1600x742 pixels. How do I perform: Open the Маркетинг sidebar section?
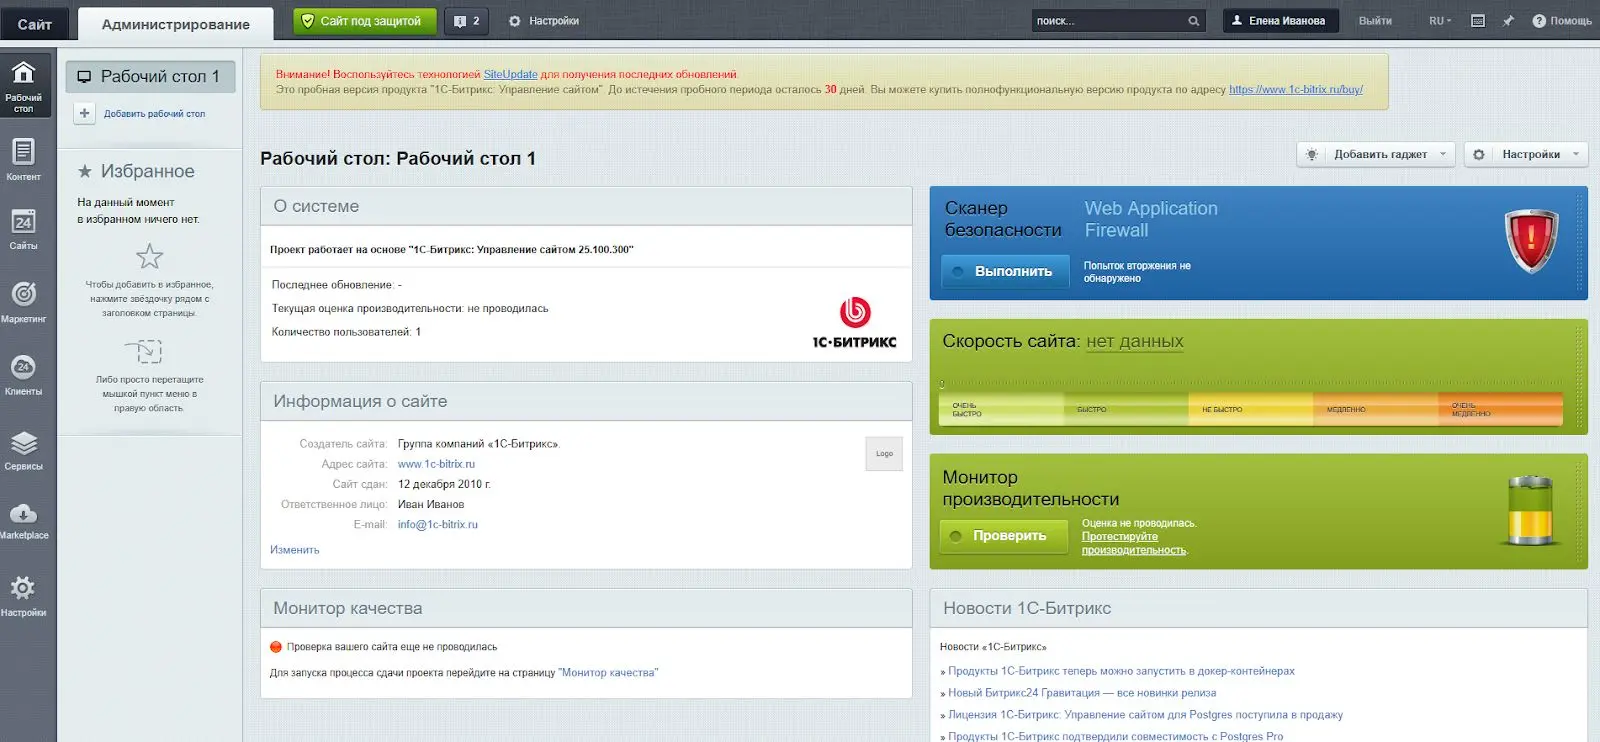[x=23, y=301]
